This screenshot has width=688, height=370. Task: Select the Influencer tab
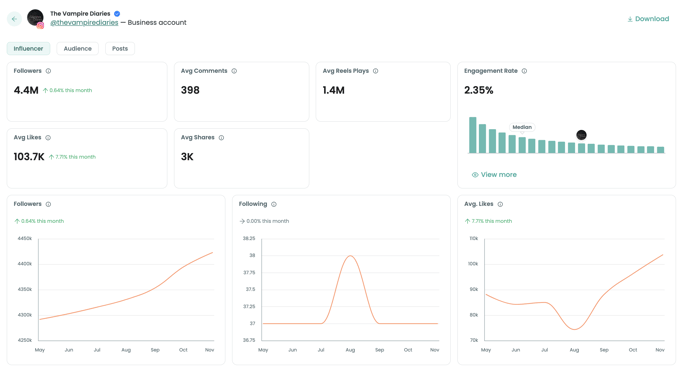pos(29,48)
